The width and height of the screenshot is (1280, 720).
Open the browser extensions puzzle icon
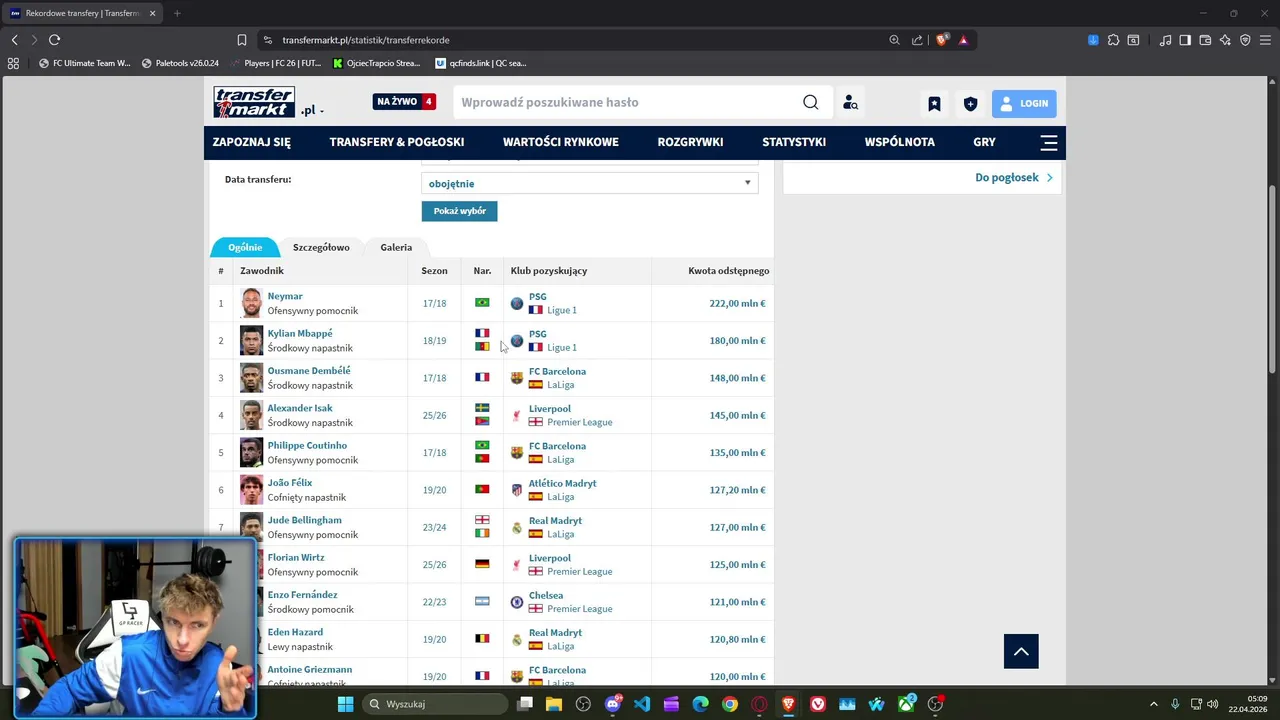click(1112, 40)
